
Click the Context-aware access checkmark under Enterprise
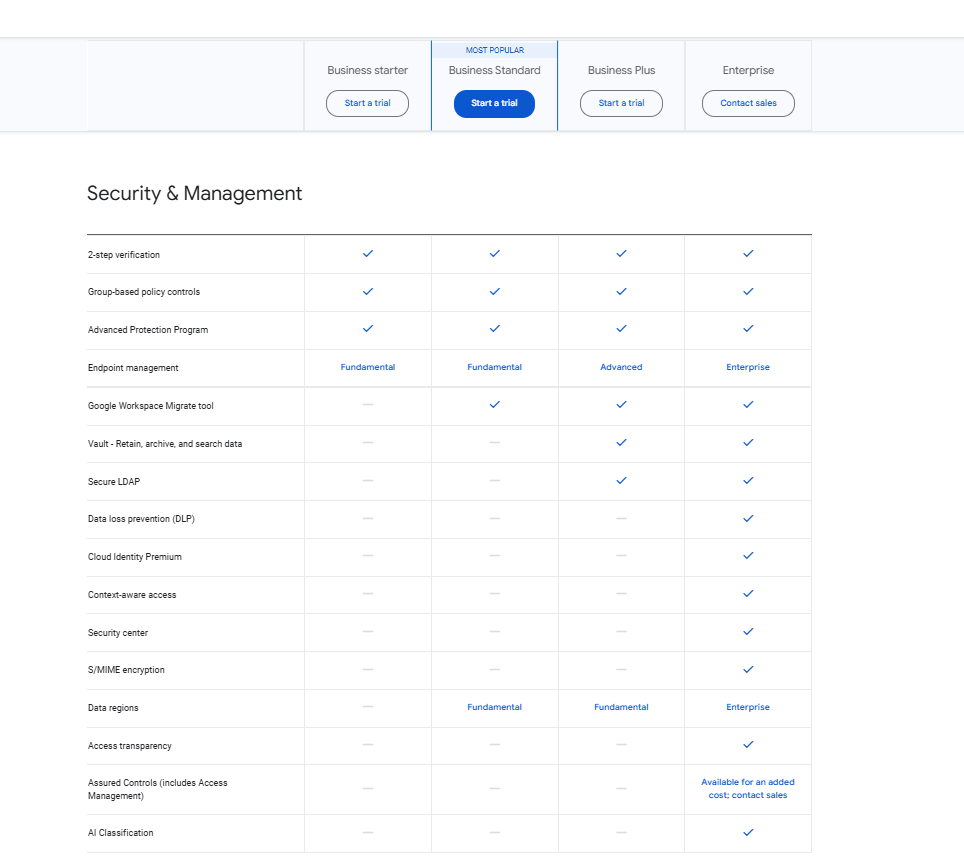(x=748, y=593)
